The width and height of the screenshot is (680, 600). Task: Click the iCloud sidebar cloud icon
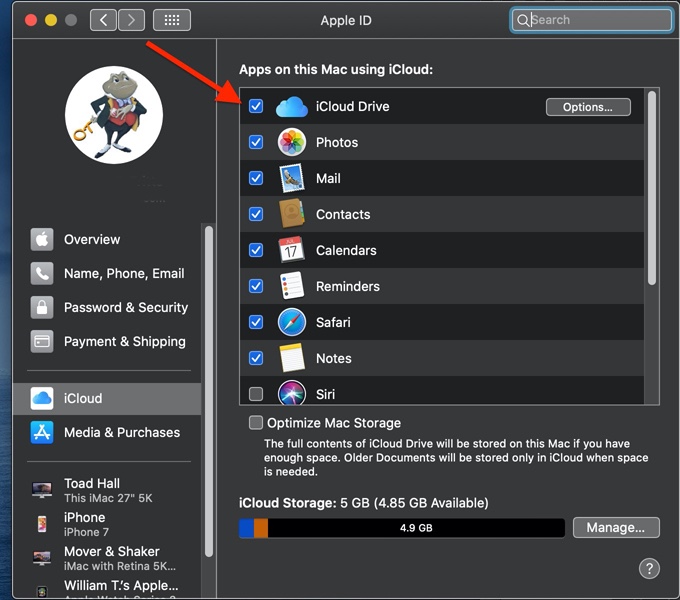(42, 398)
